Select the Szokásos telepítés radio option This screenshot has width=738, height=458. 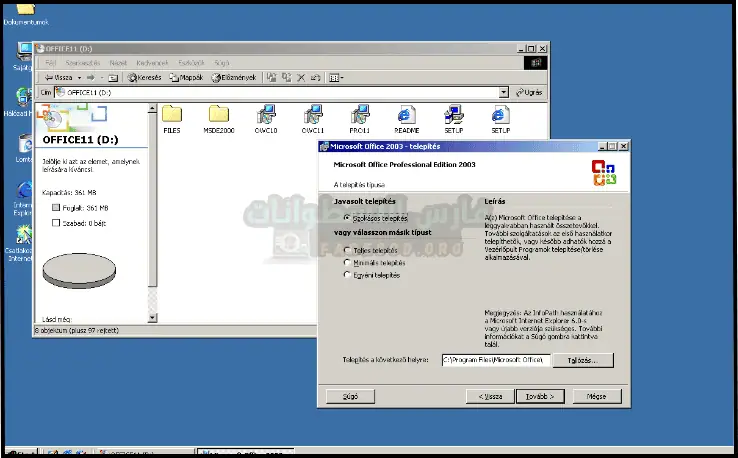tap(347, 217)
